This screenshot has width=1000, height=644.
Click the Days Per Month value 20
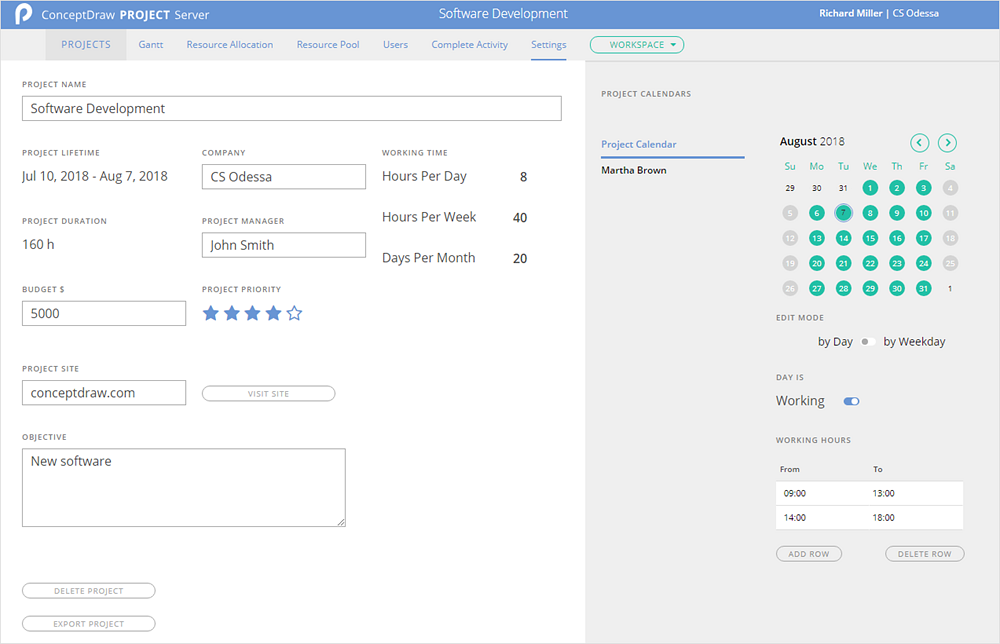click(x=520, y=258)
